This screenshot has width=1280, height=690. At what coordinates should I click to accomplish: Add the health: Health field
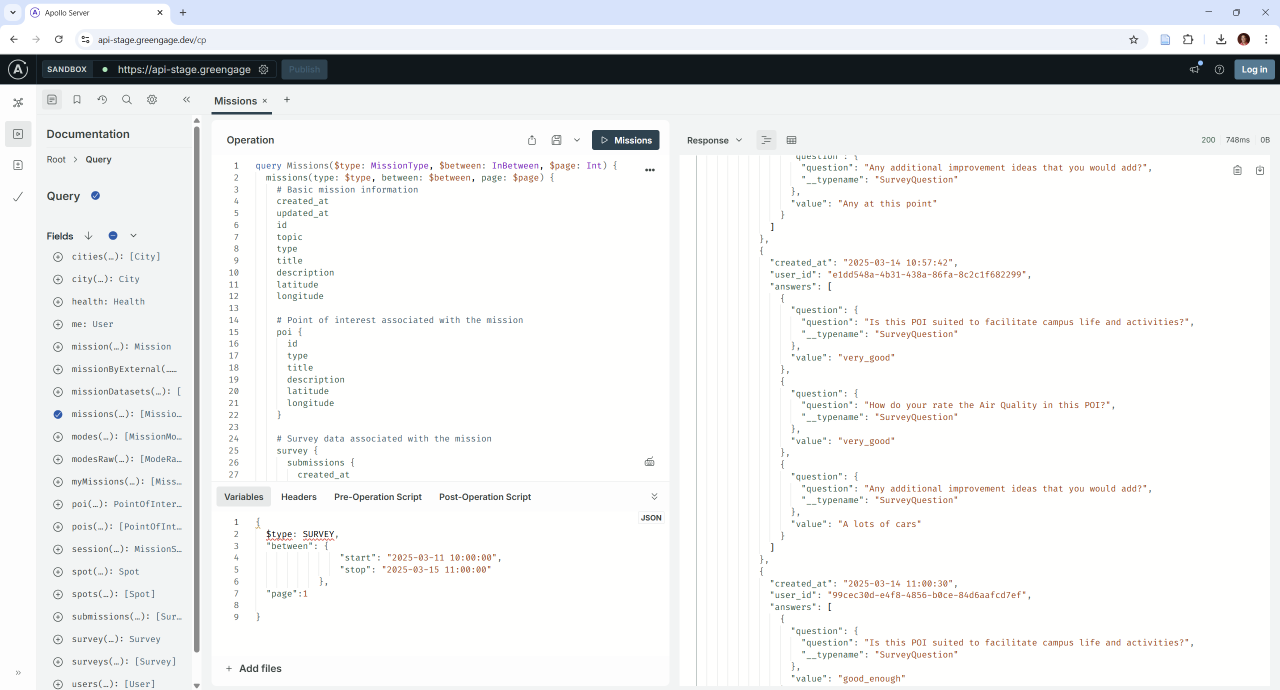57,302
